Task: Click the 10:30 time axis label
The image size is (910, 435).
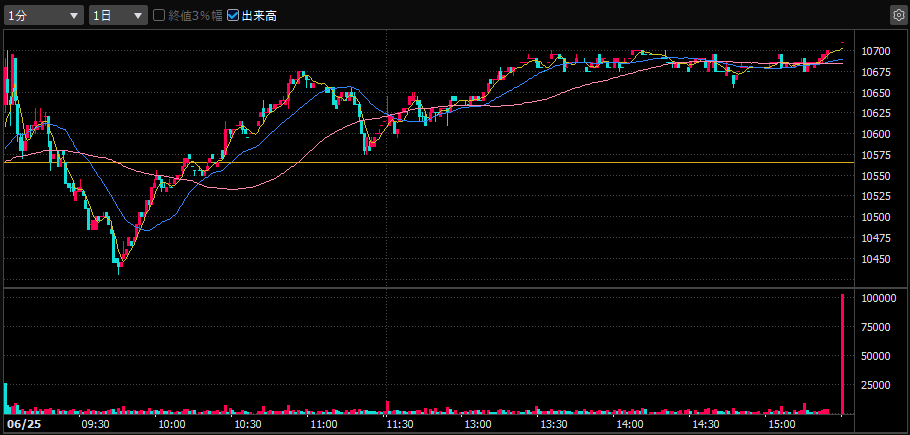Action: [248, 425]
